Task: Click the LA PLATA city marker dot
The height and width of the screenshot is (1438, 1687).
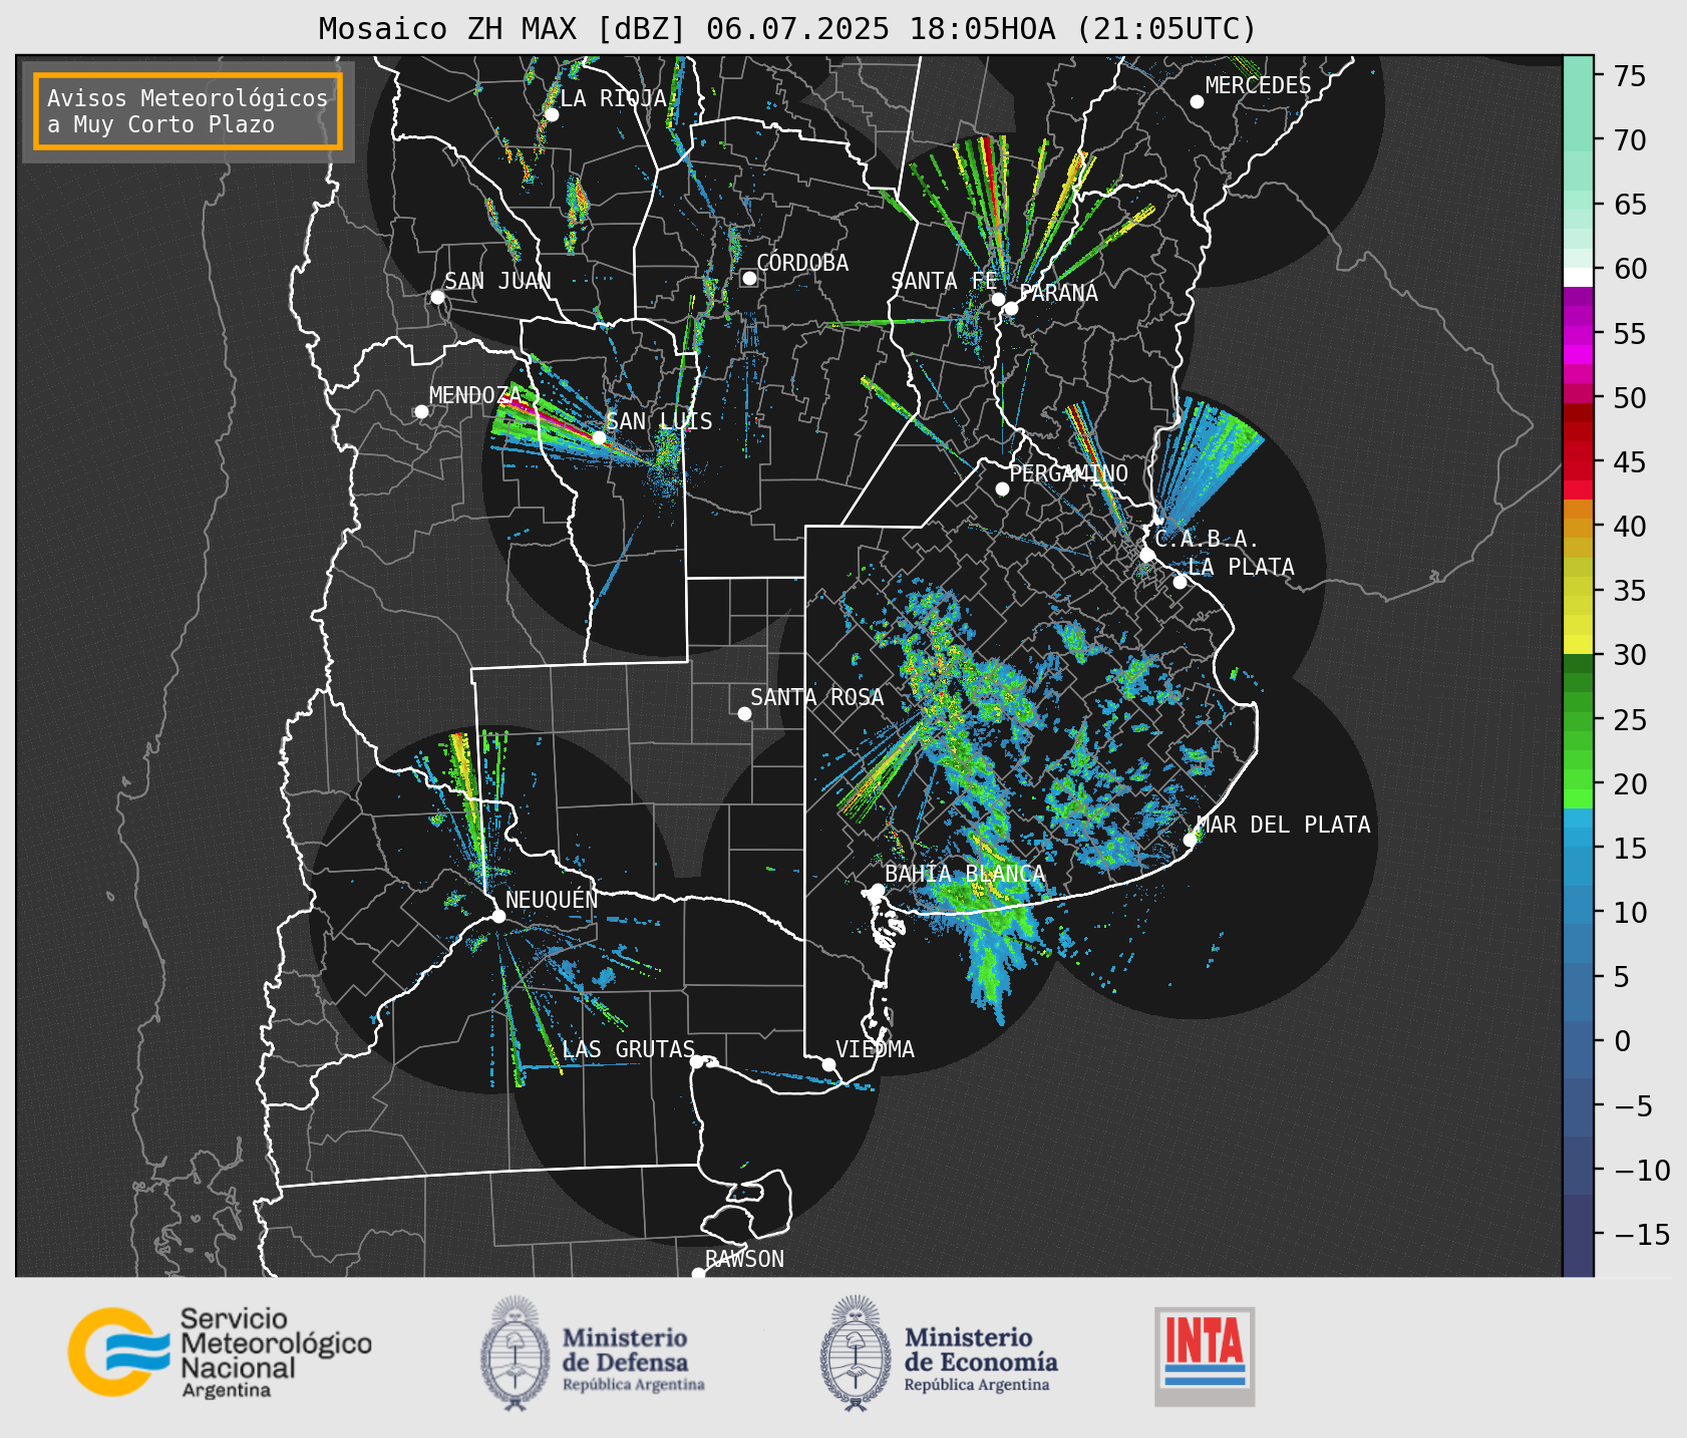Action: point(1180,582)
